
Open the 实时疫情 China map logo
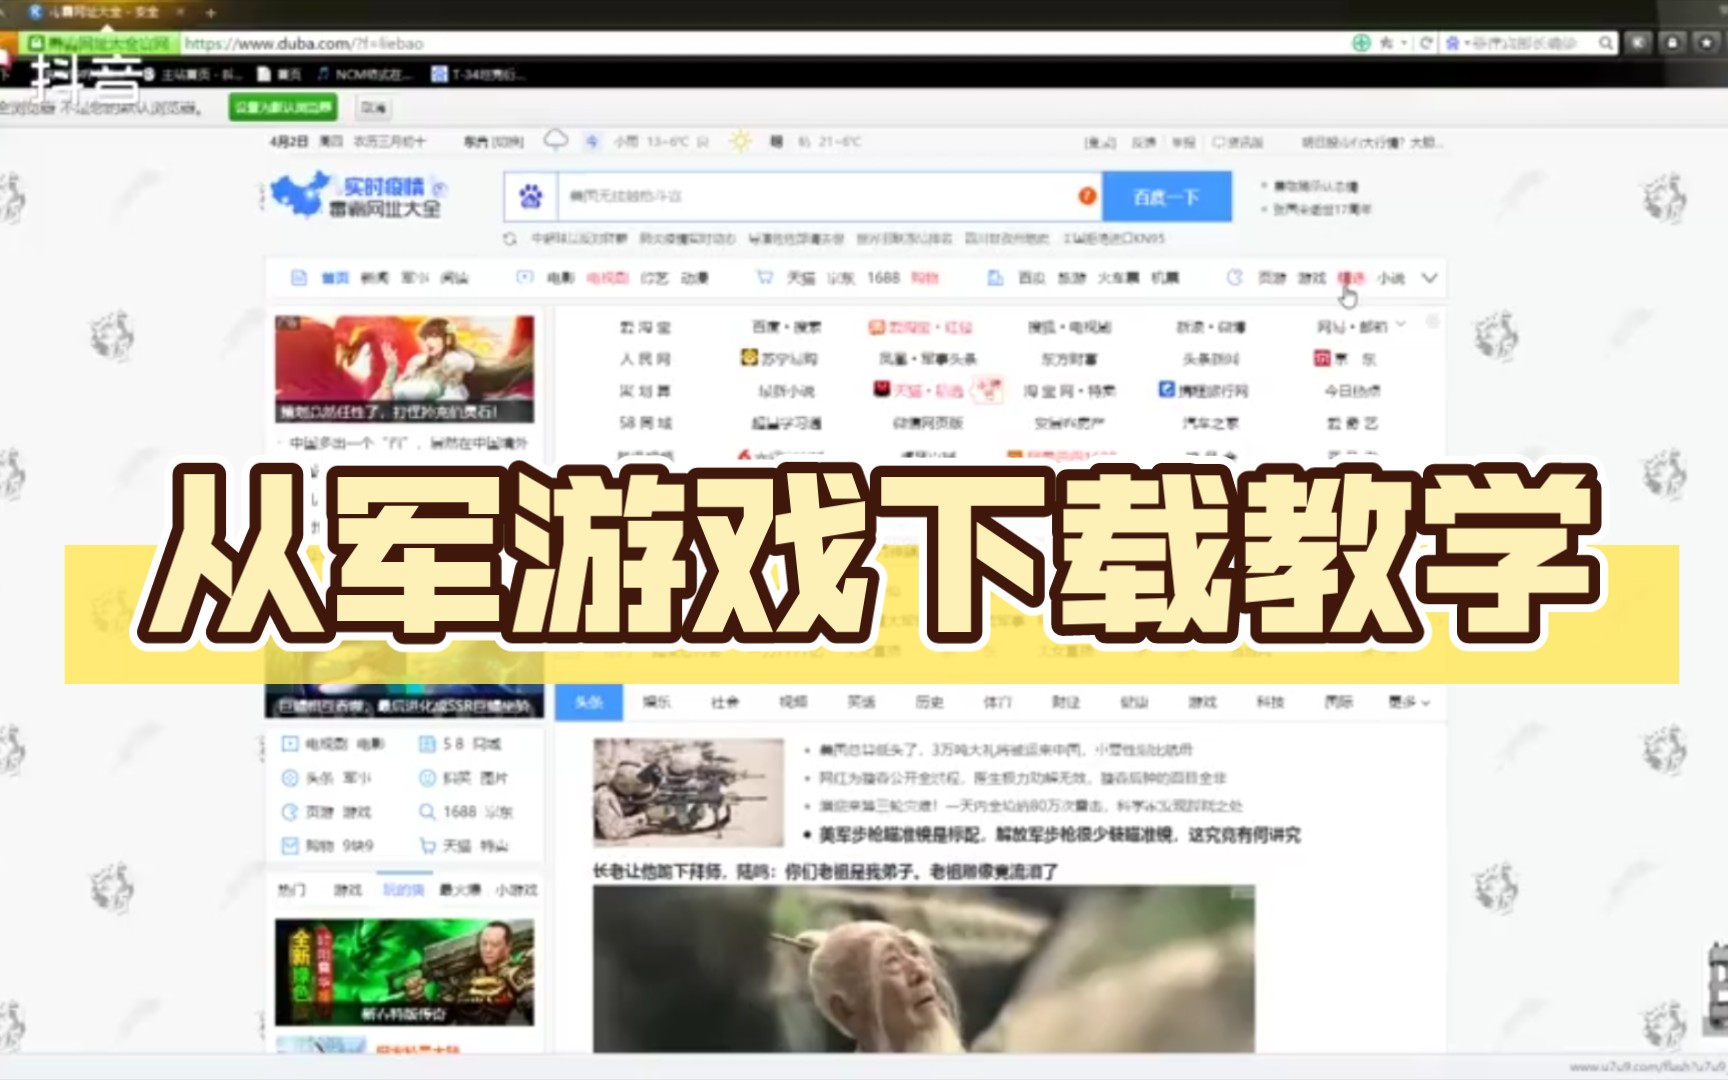[x=300, y=194]
